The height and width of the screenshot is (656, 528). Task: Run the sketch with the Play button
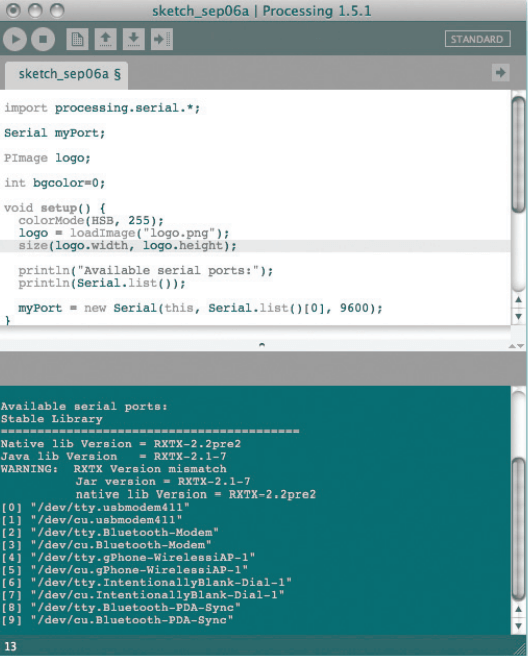click(15, 39)
